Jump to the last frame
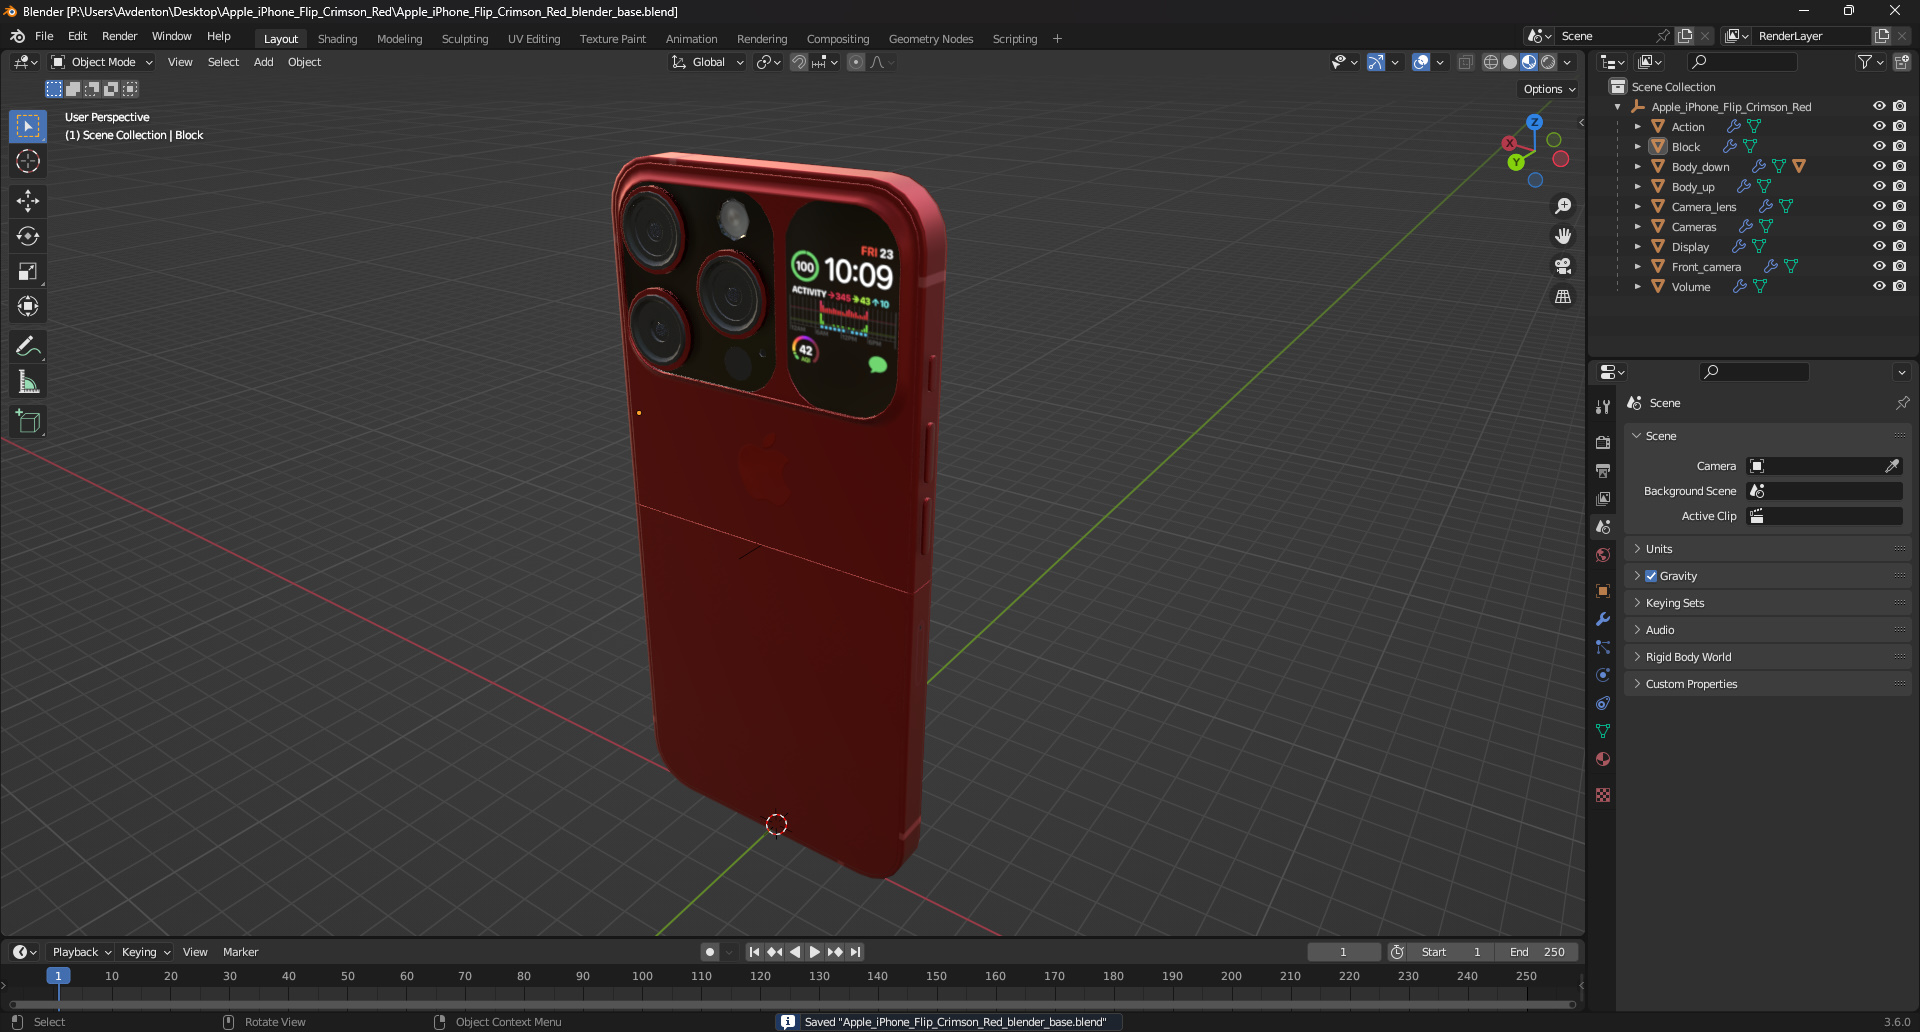 tap(856, 952)
